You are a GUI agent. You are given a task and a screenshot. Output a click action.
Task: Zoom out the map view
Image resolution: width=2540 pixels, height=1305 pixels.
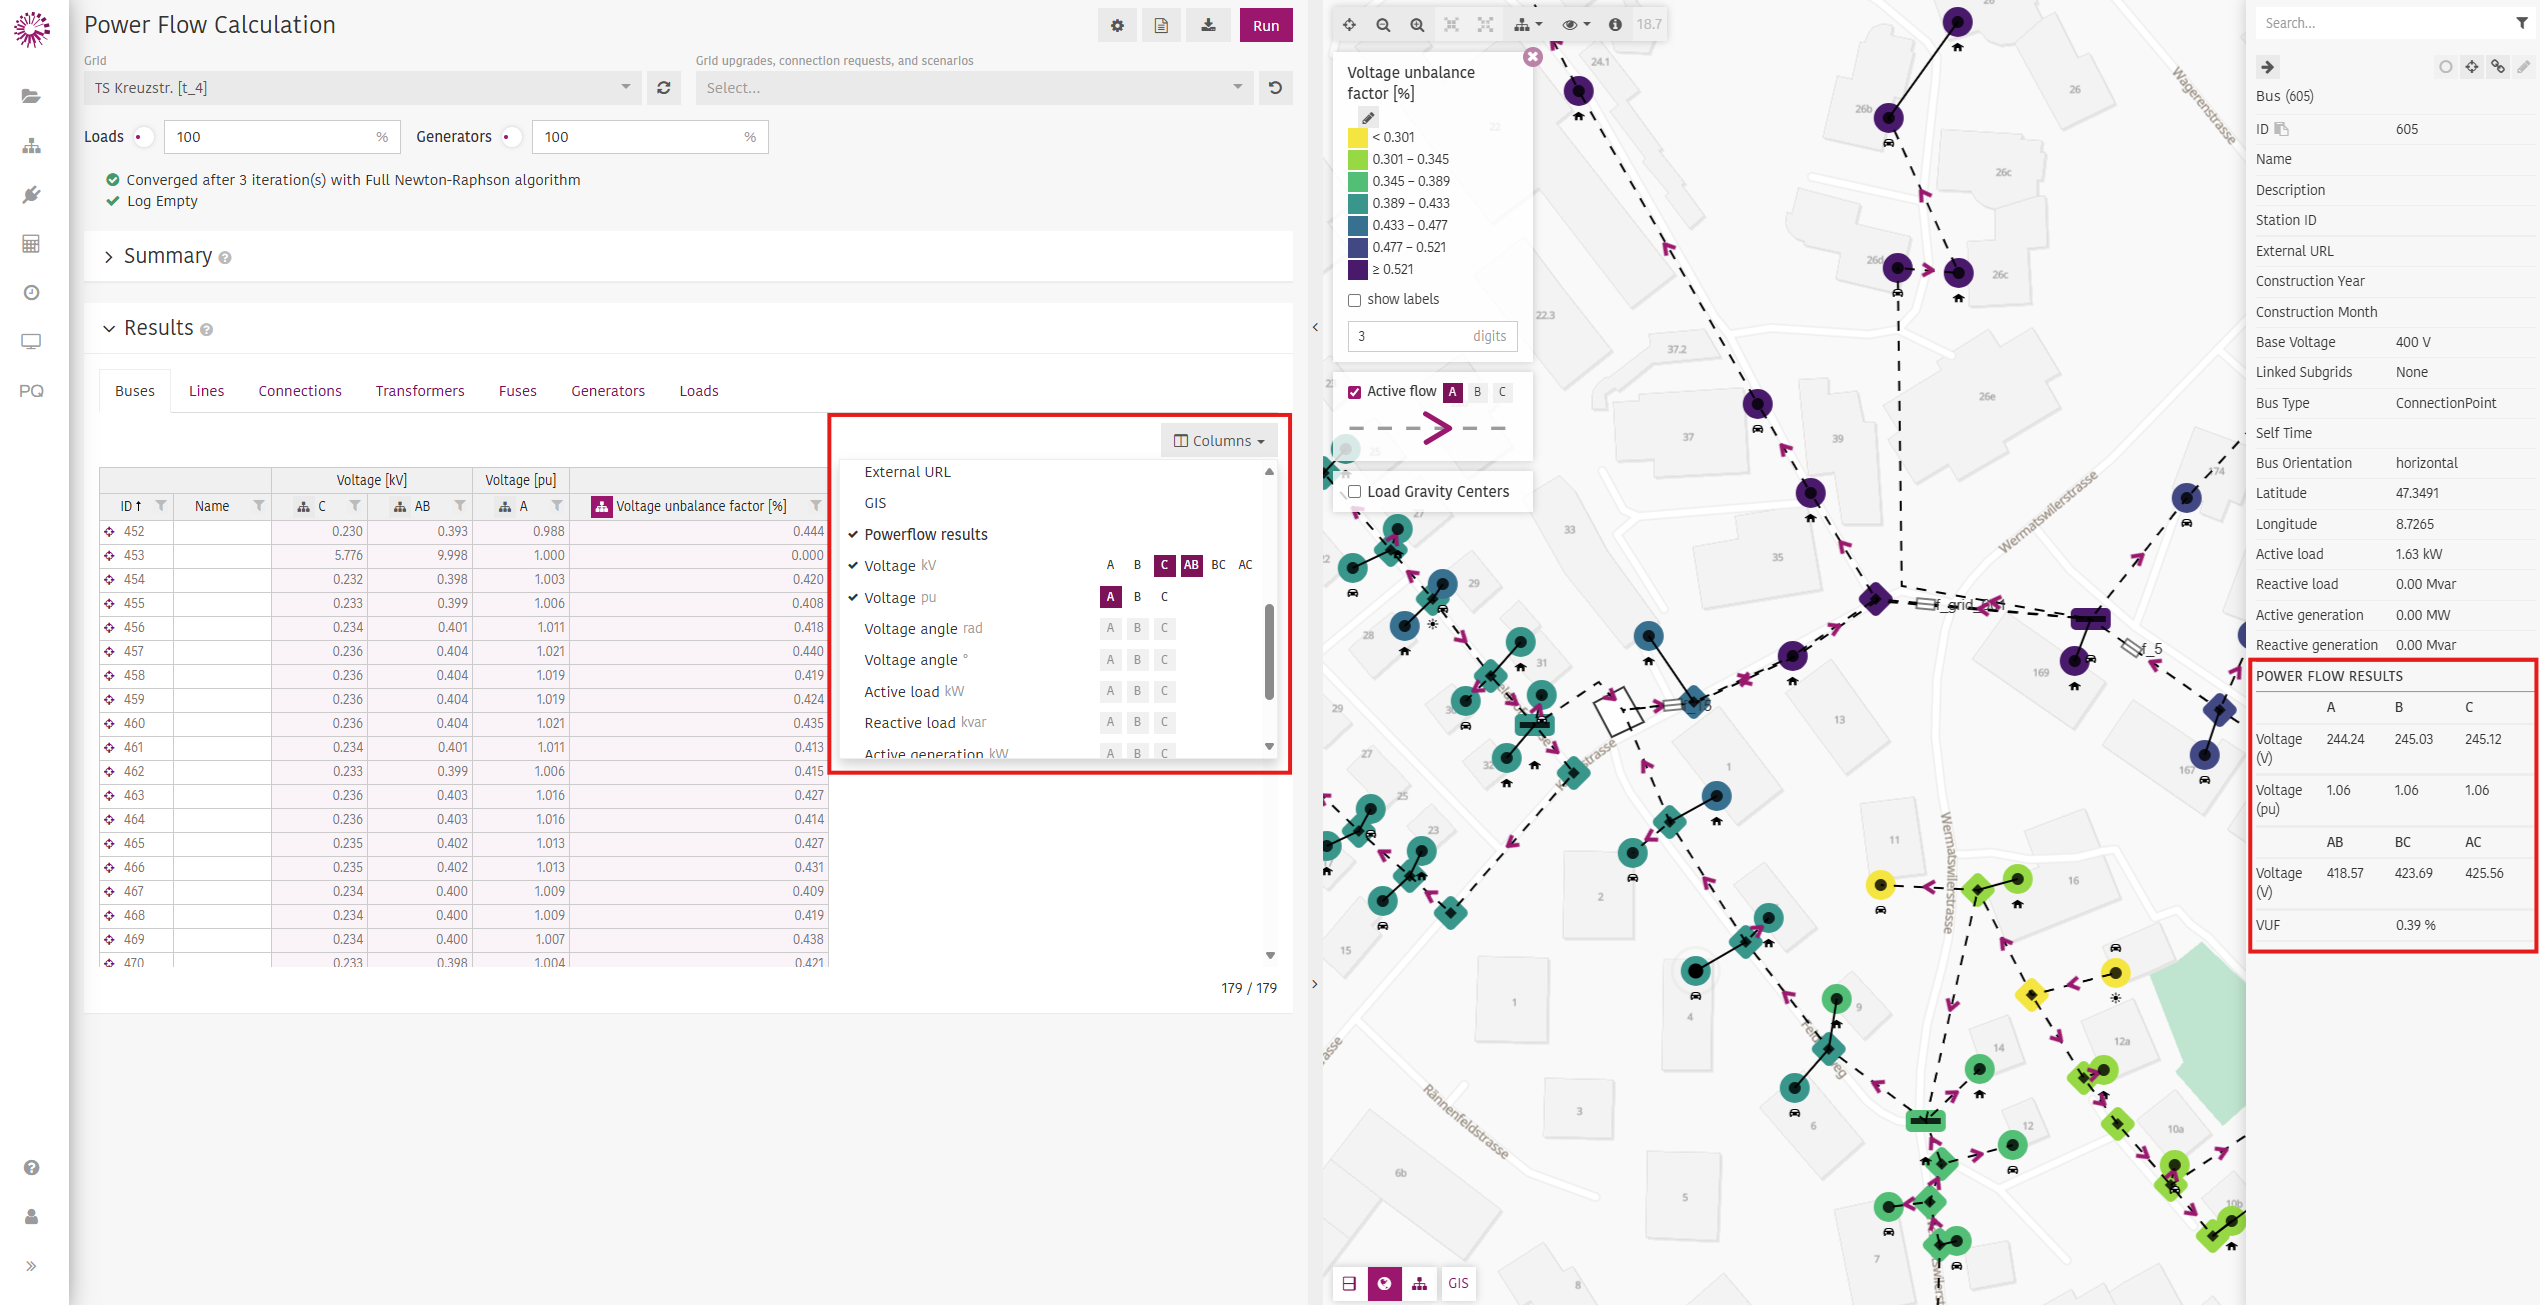pyautogui.click(x=1383, y=25)
